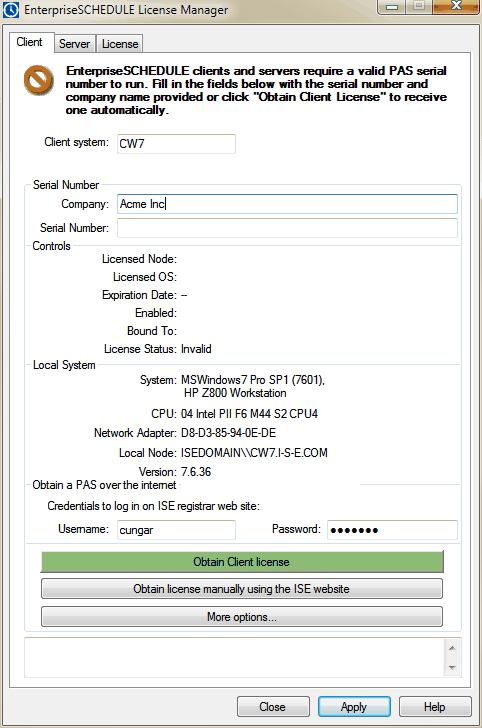Minimize the License Manager window
Screen dimensions: 482x728
[392, 7]
